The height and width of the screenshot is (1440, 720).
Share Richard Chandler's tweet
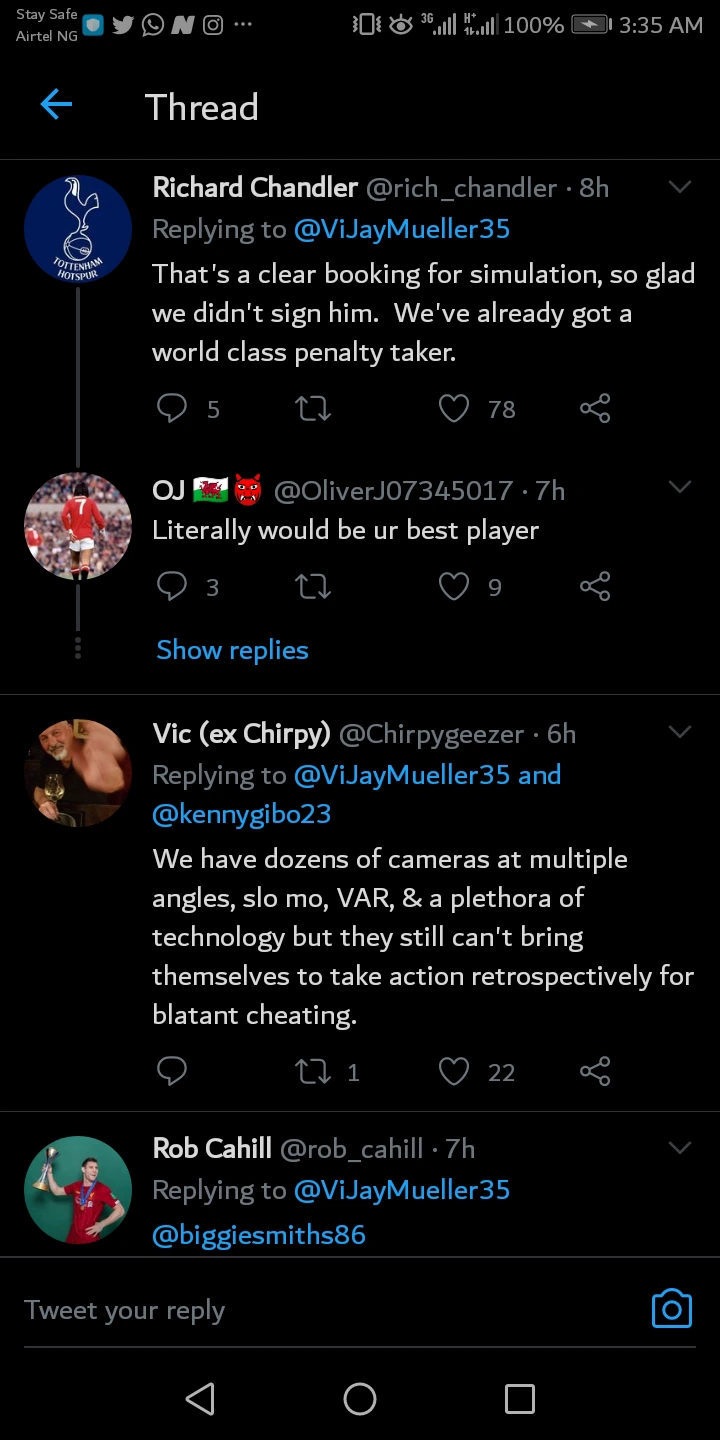coord(595,408)
